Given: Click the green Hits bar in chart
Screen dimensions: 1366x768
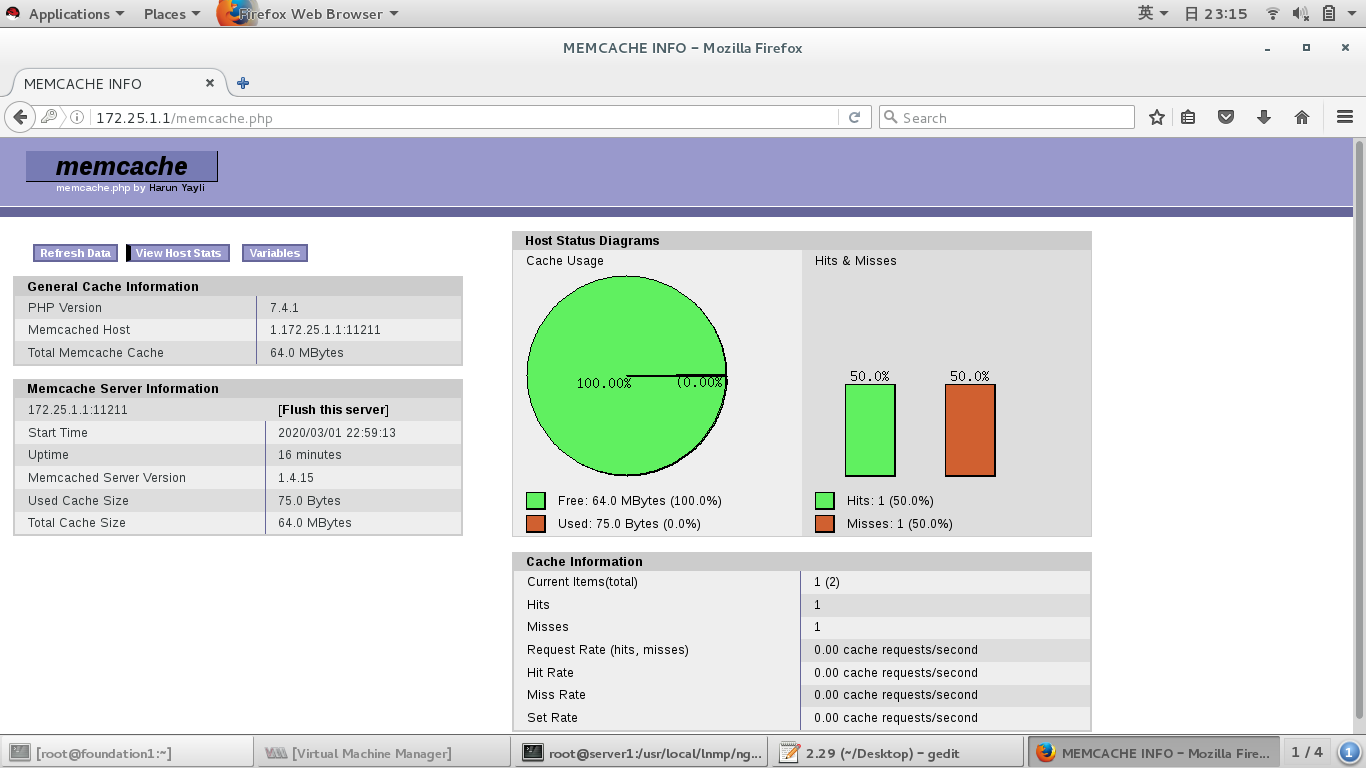Looking at the screenshot, I should tap(870, 431).
